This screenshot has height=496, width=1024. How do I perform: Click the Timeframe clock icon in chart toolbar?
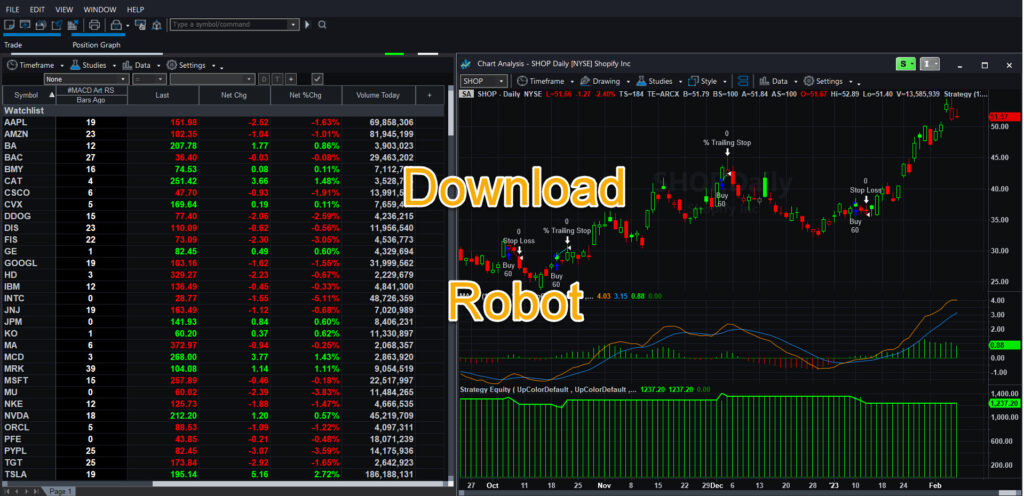coord(522,80)
